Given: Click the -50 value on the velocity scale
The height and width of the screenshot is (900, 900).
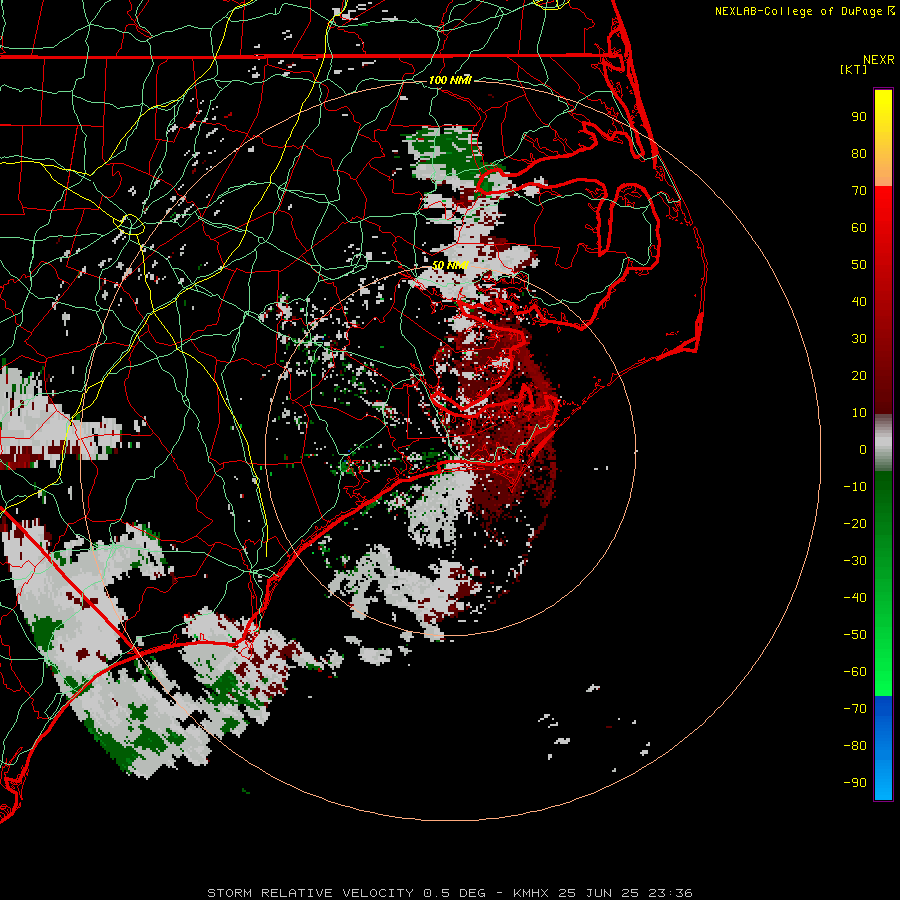Looking at the screenshot, I should pyautogui.click(x=855, y=635).
